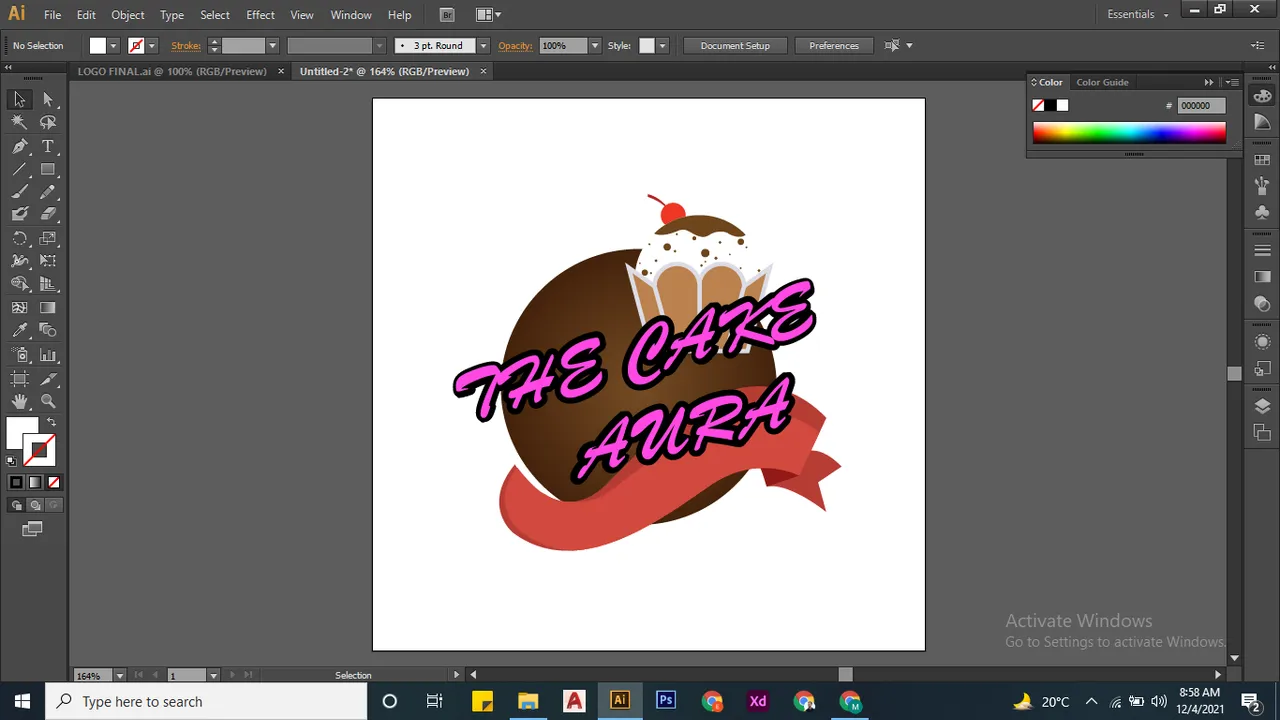Viewport: 1280px width, 720px height.
Task: Enable Draw Normal mode
Action: 16,505
